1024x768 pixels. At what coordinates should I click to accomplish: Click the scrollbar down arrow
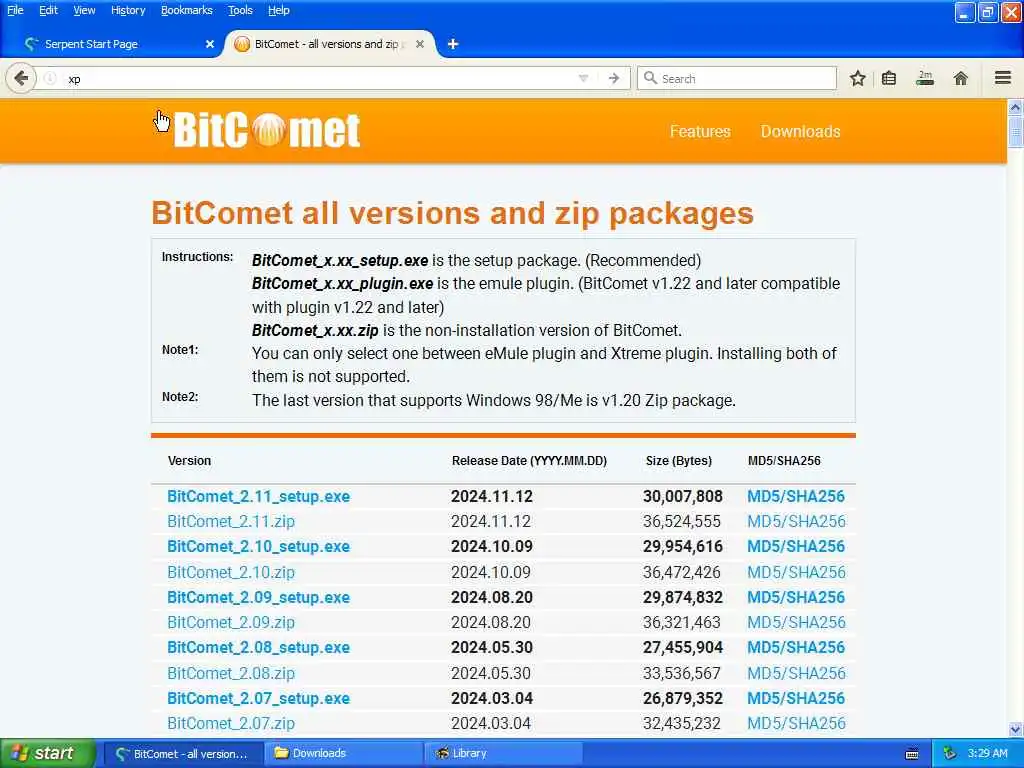(x=1015, y=729)
